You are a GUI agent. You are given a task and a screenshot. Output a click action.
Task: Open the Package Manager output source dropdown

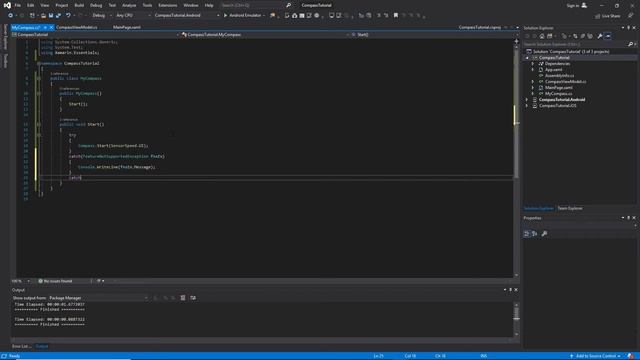point(98,298)
